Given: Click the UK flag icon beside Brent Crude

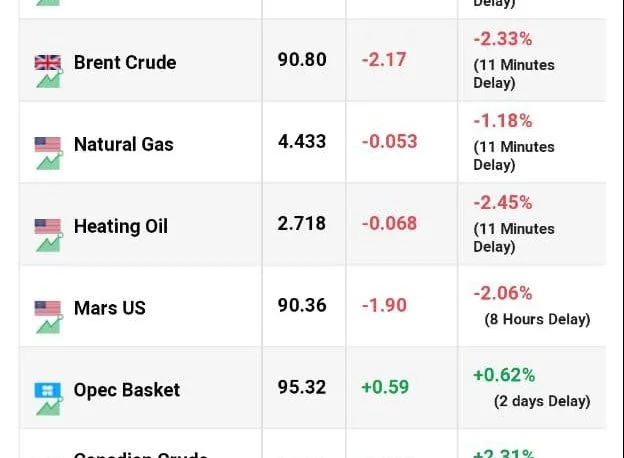Looking at the screenshot, I should pyautogui.click(x=48, y=62).
